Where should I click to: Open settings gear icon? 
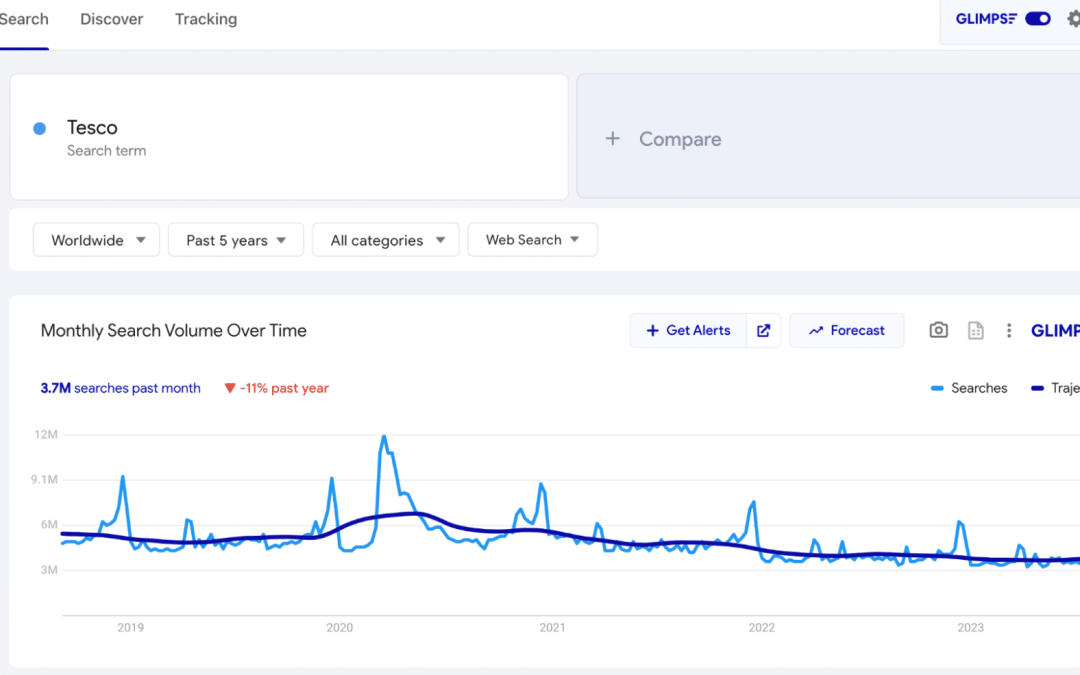click(x=1073, y=19)
